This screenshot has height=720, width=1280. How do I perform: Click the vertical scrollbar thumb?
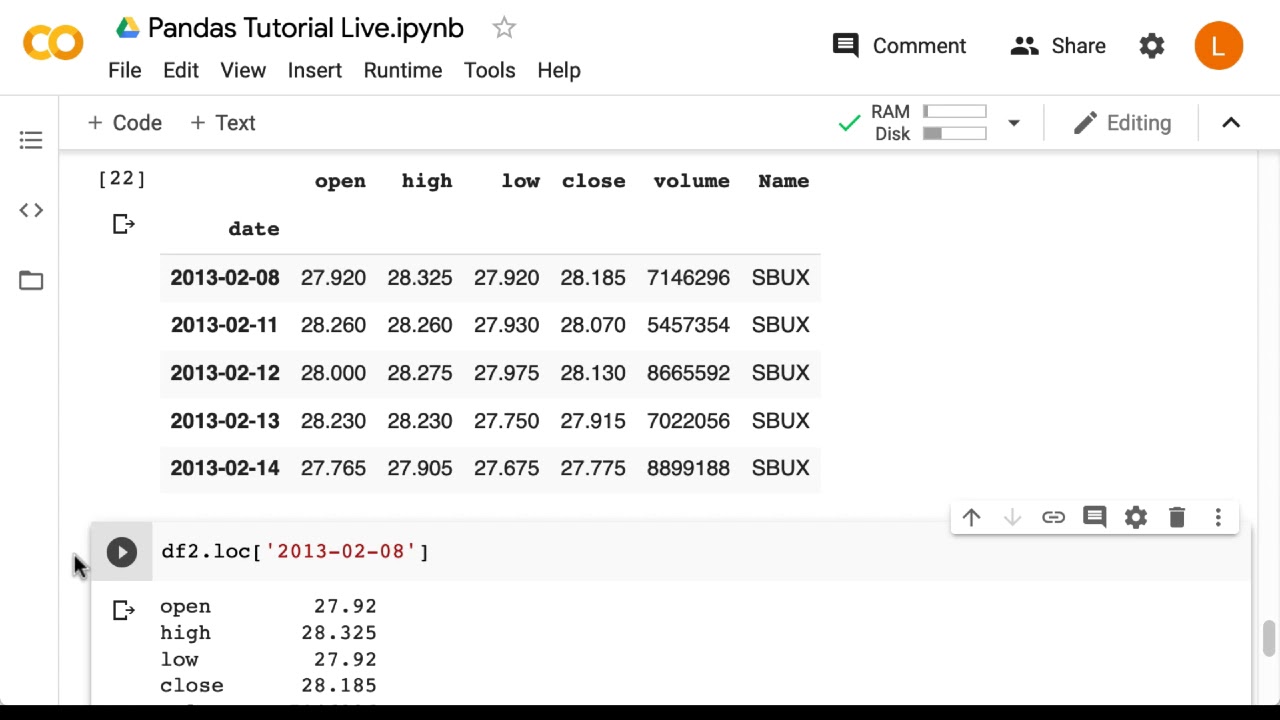pyautogui.click(x=1268, y=639)
